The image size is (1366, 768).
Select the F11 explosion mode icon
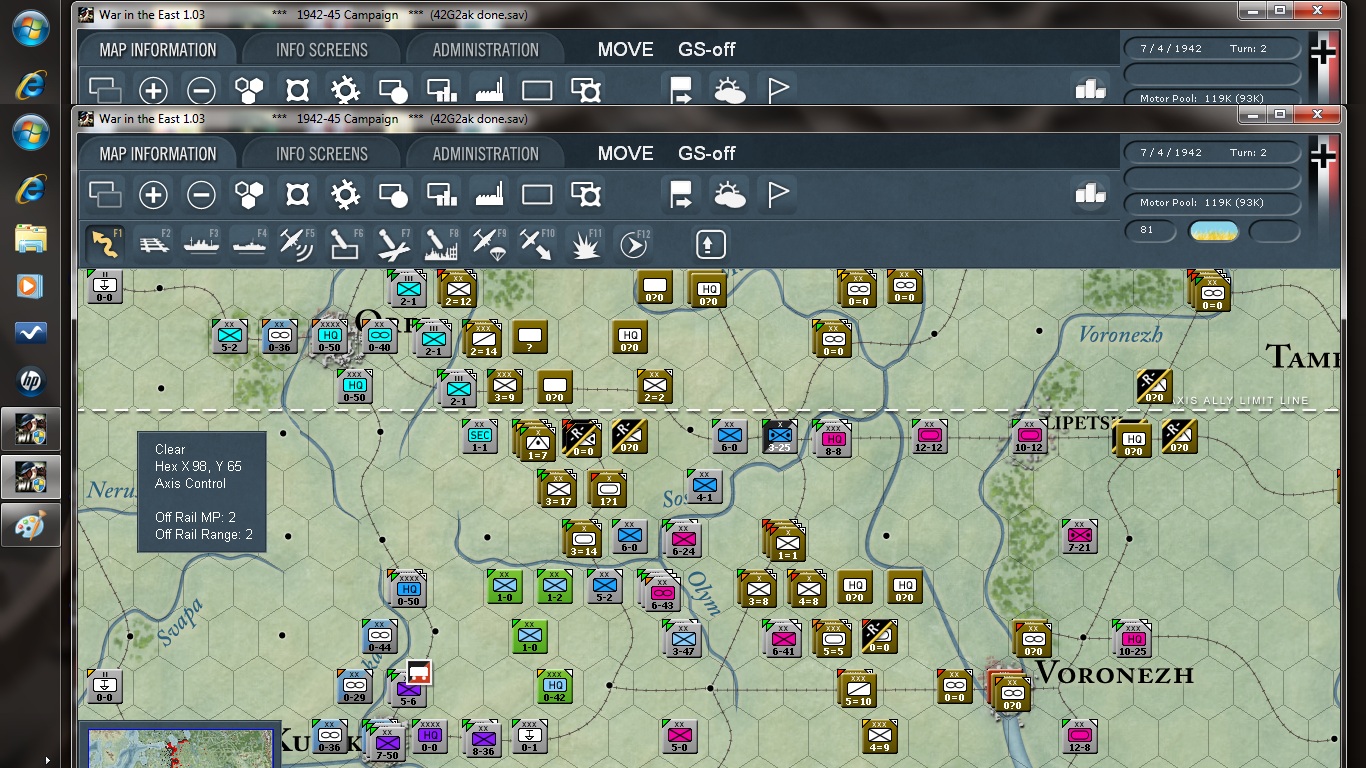point(585,243)
